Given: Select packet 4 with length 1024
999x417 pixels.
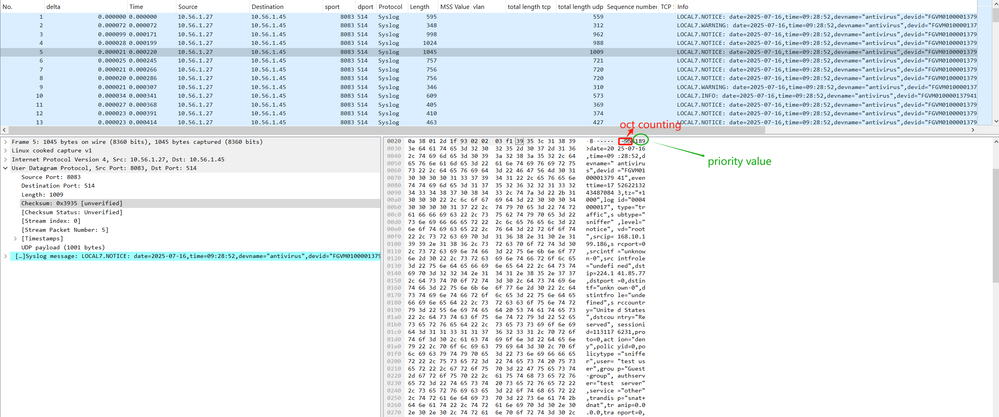Looking at the screenshot, I should tap(489, 43).
